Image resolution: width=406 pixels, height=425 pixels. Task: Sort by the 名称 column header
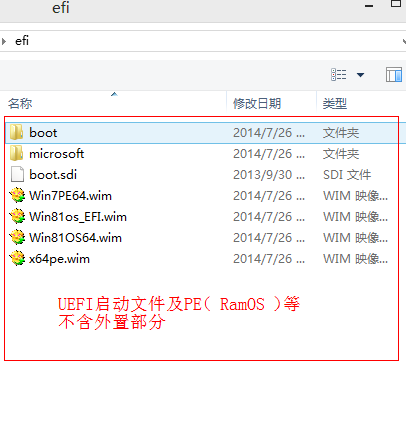point(20,103)
